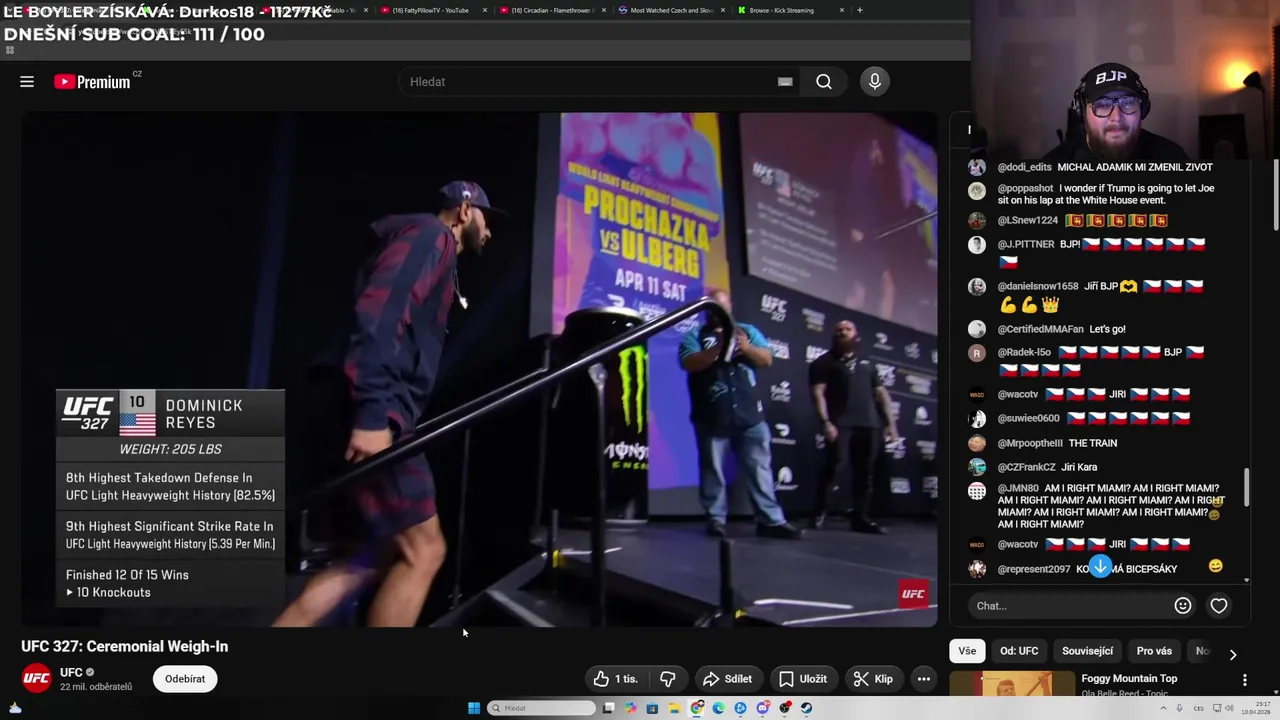Click the live chat scrollbar thumb
The image size is (1280, 720).
[1246, 487]
